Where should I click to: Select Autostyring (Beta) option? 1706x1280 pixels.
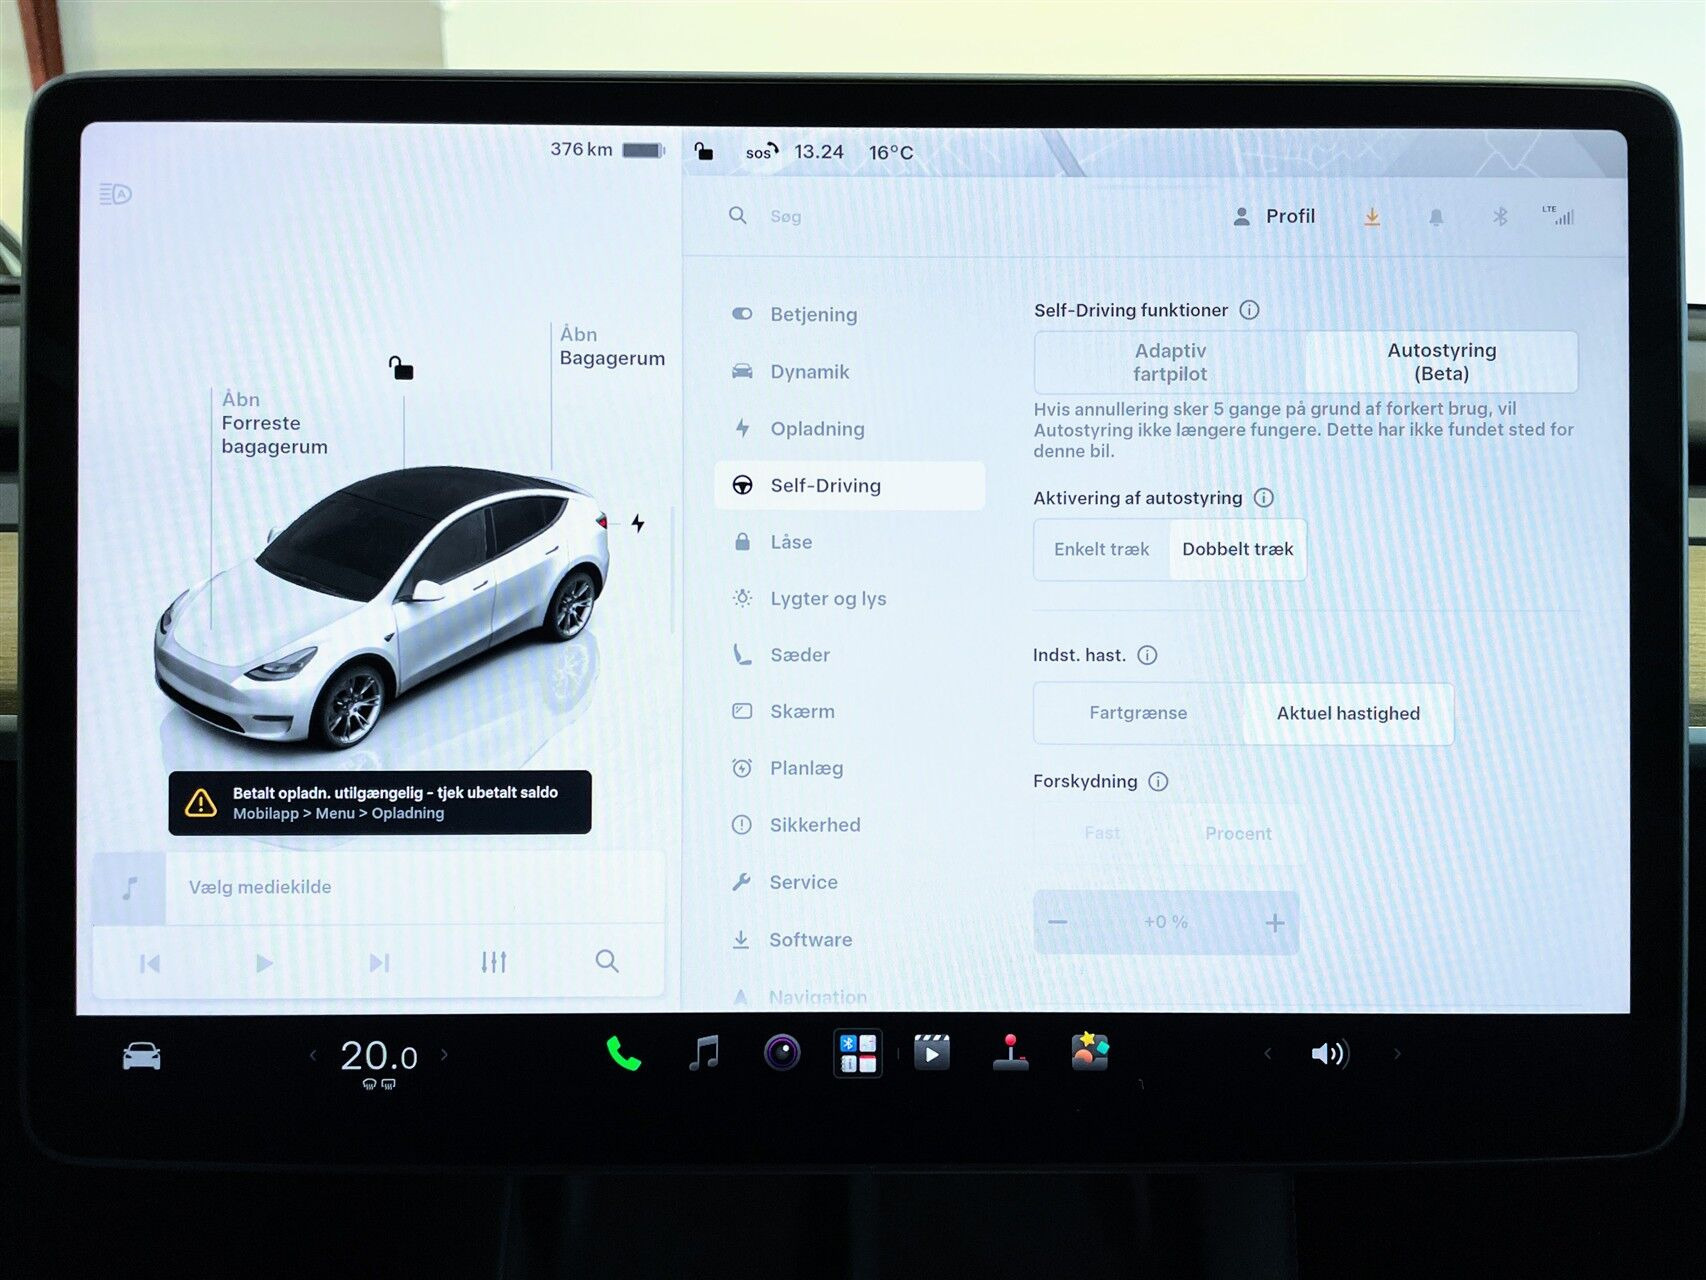(x=1442, y=362)
